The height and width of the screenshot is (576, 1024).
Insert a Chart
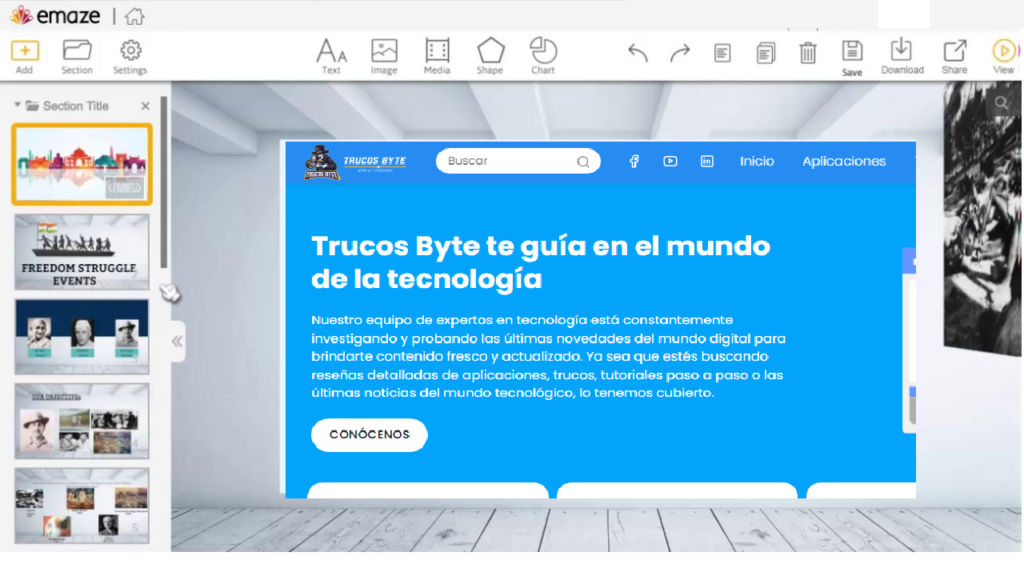543,57
